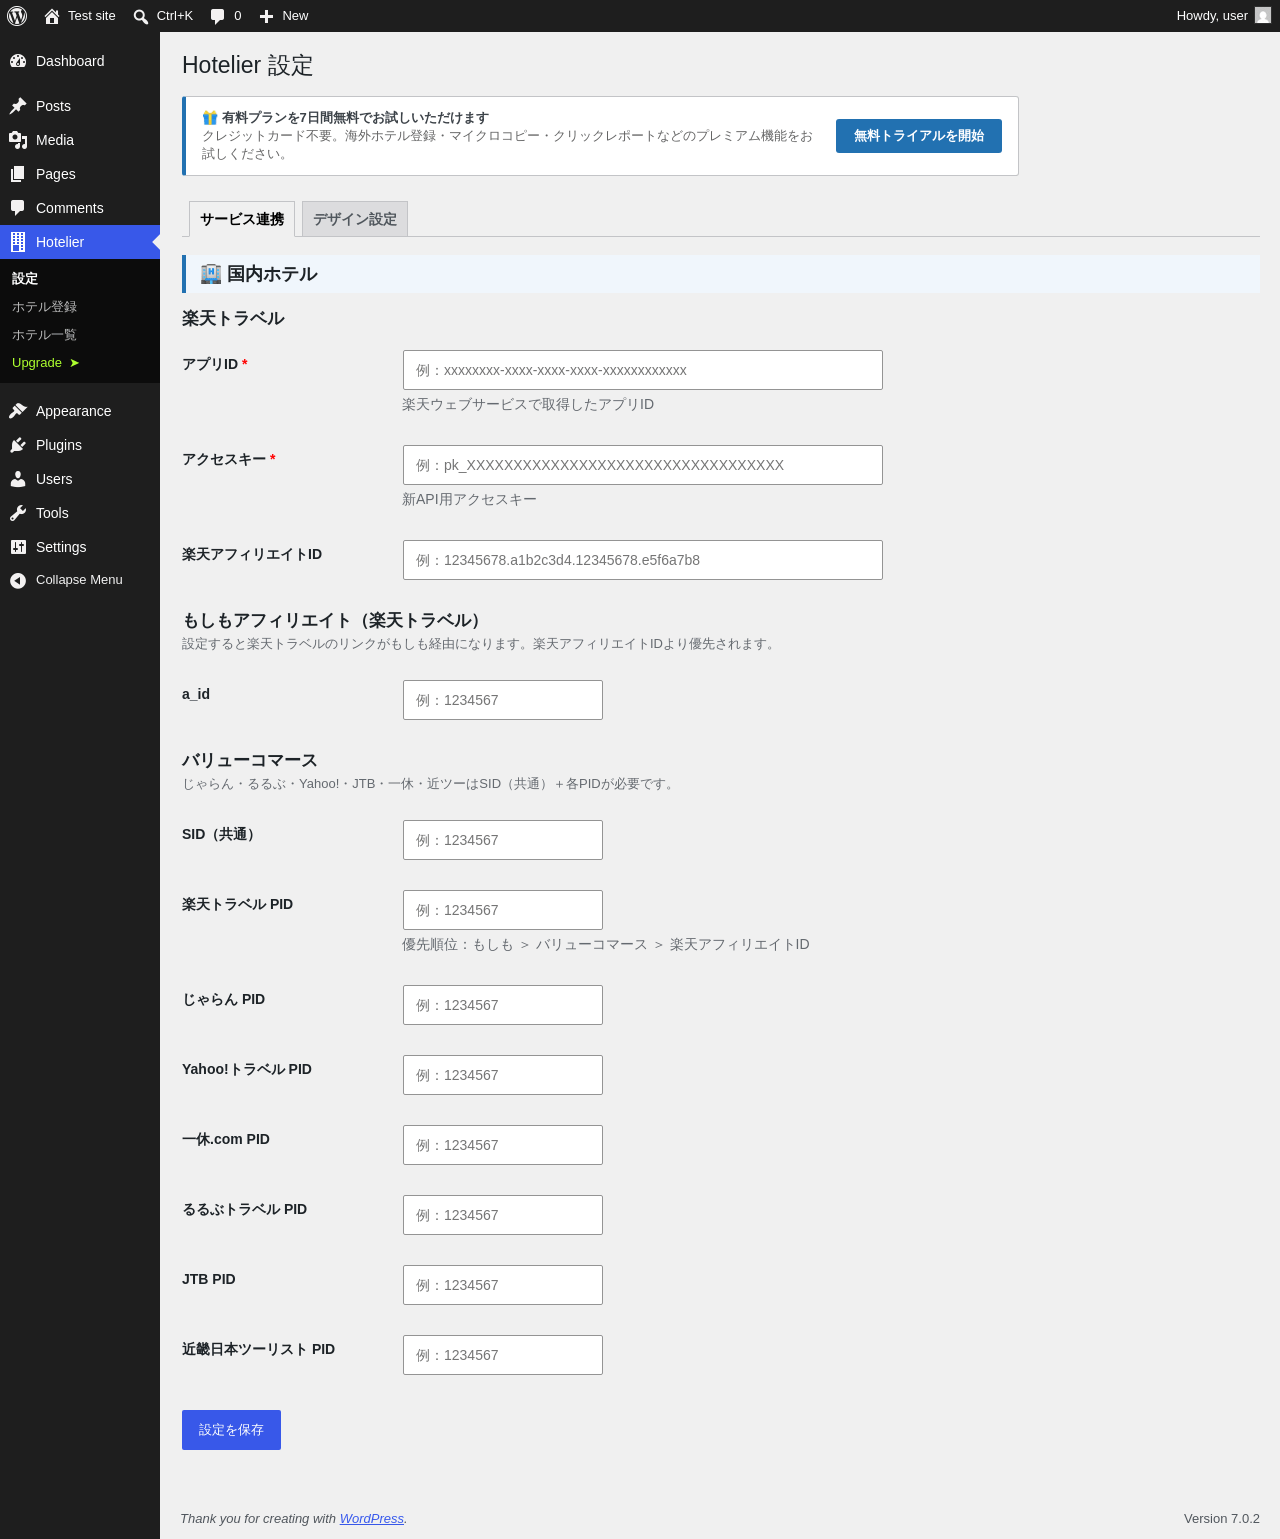Focus the 近畿日本ツーリスト PID input field
Screen dimensions: 1280x1539
click(503, 1355)
